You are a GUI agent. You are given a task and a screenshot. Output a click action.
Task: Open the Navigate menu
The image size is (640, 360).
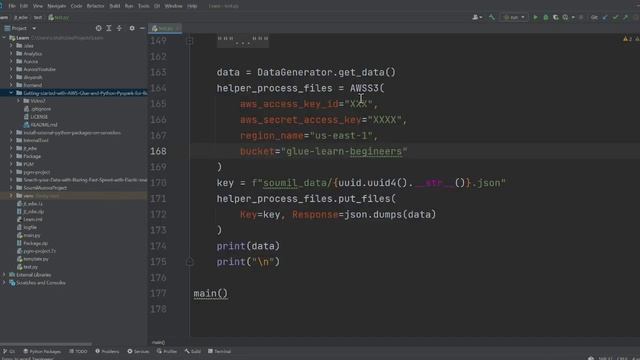coord(57,6)
